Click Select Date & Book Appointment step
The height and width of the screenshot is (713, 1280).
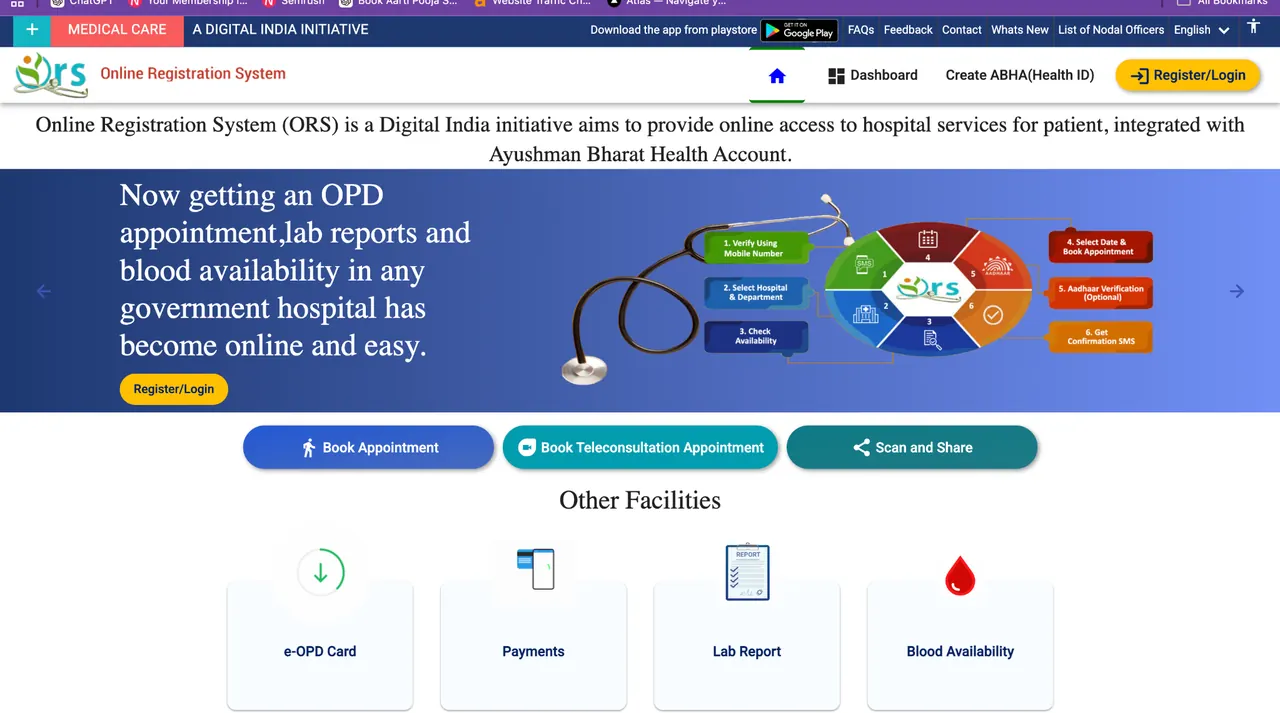pyautogui.click(x=1100, y=247)
